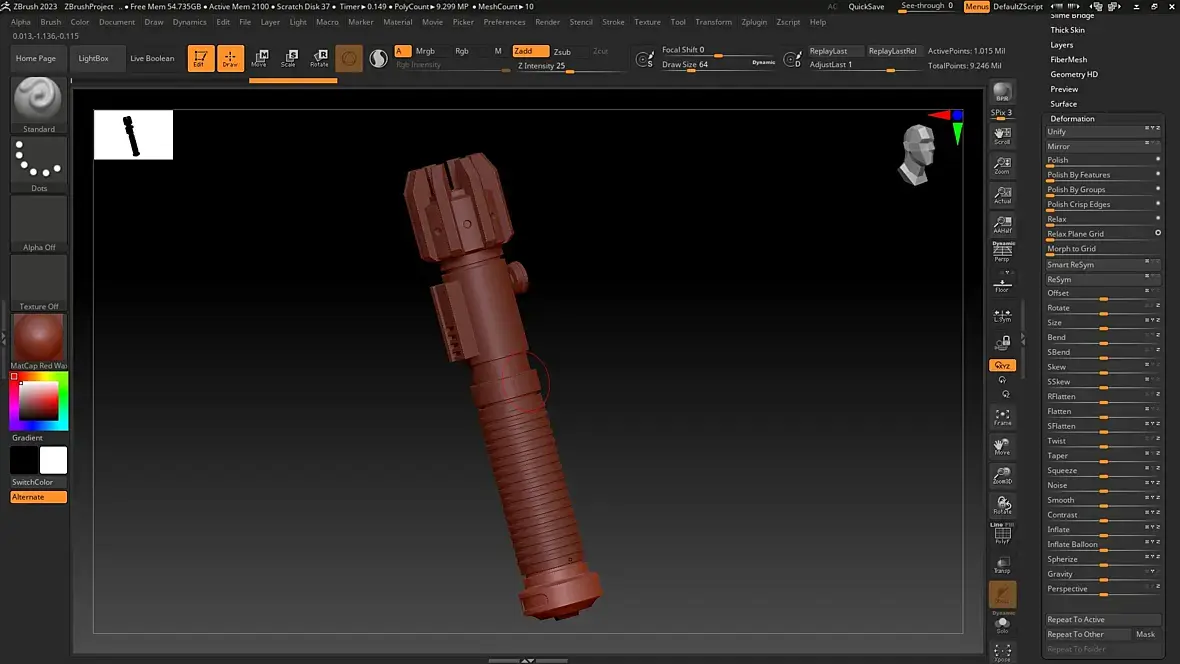This screenshot has height=664, width=1180.
Task: Select the Zoom3D navigation icon
Action: [1002, 476]
